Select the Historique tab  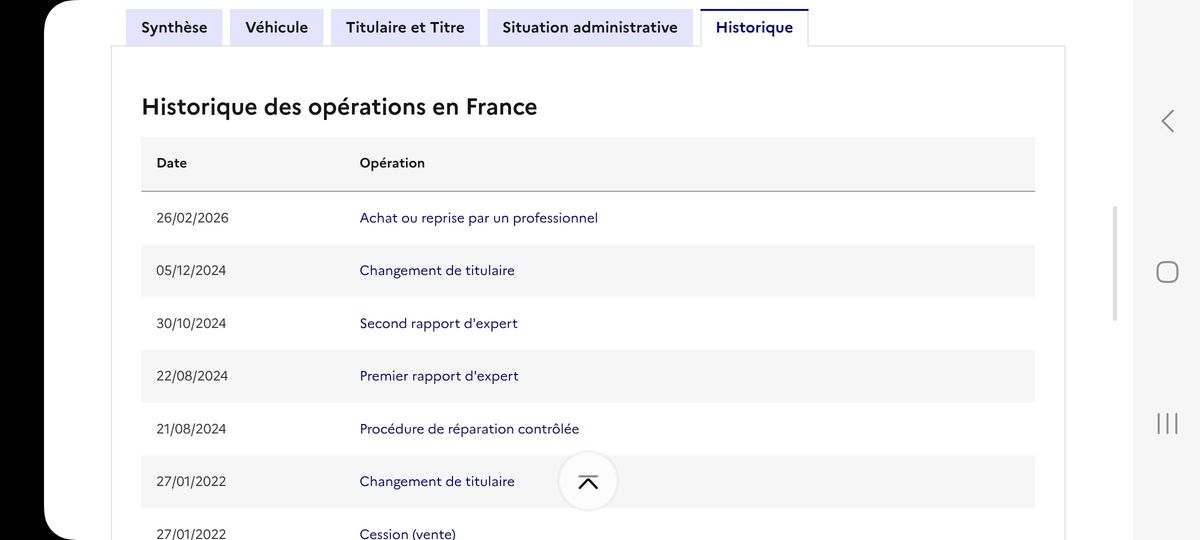(x=754, y=27)
